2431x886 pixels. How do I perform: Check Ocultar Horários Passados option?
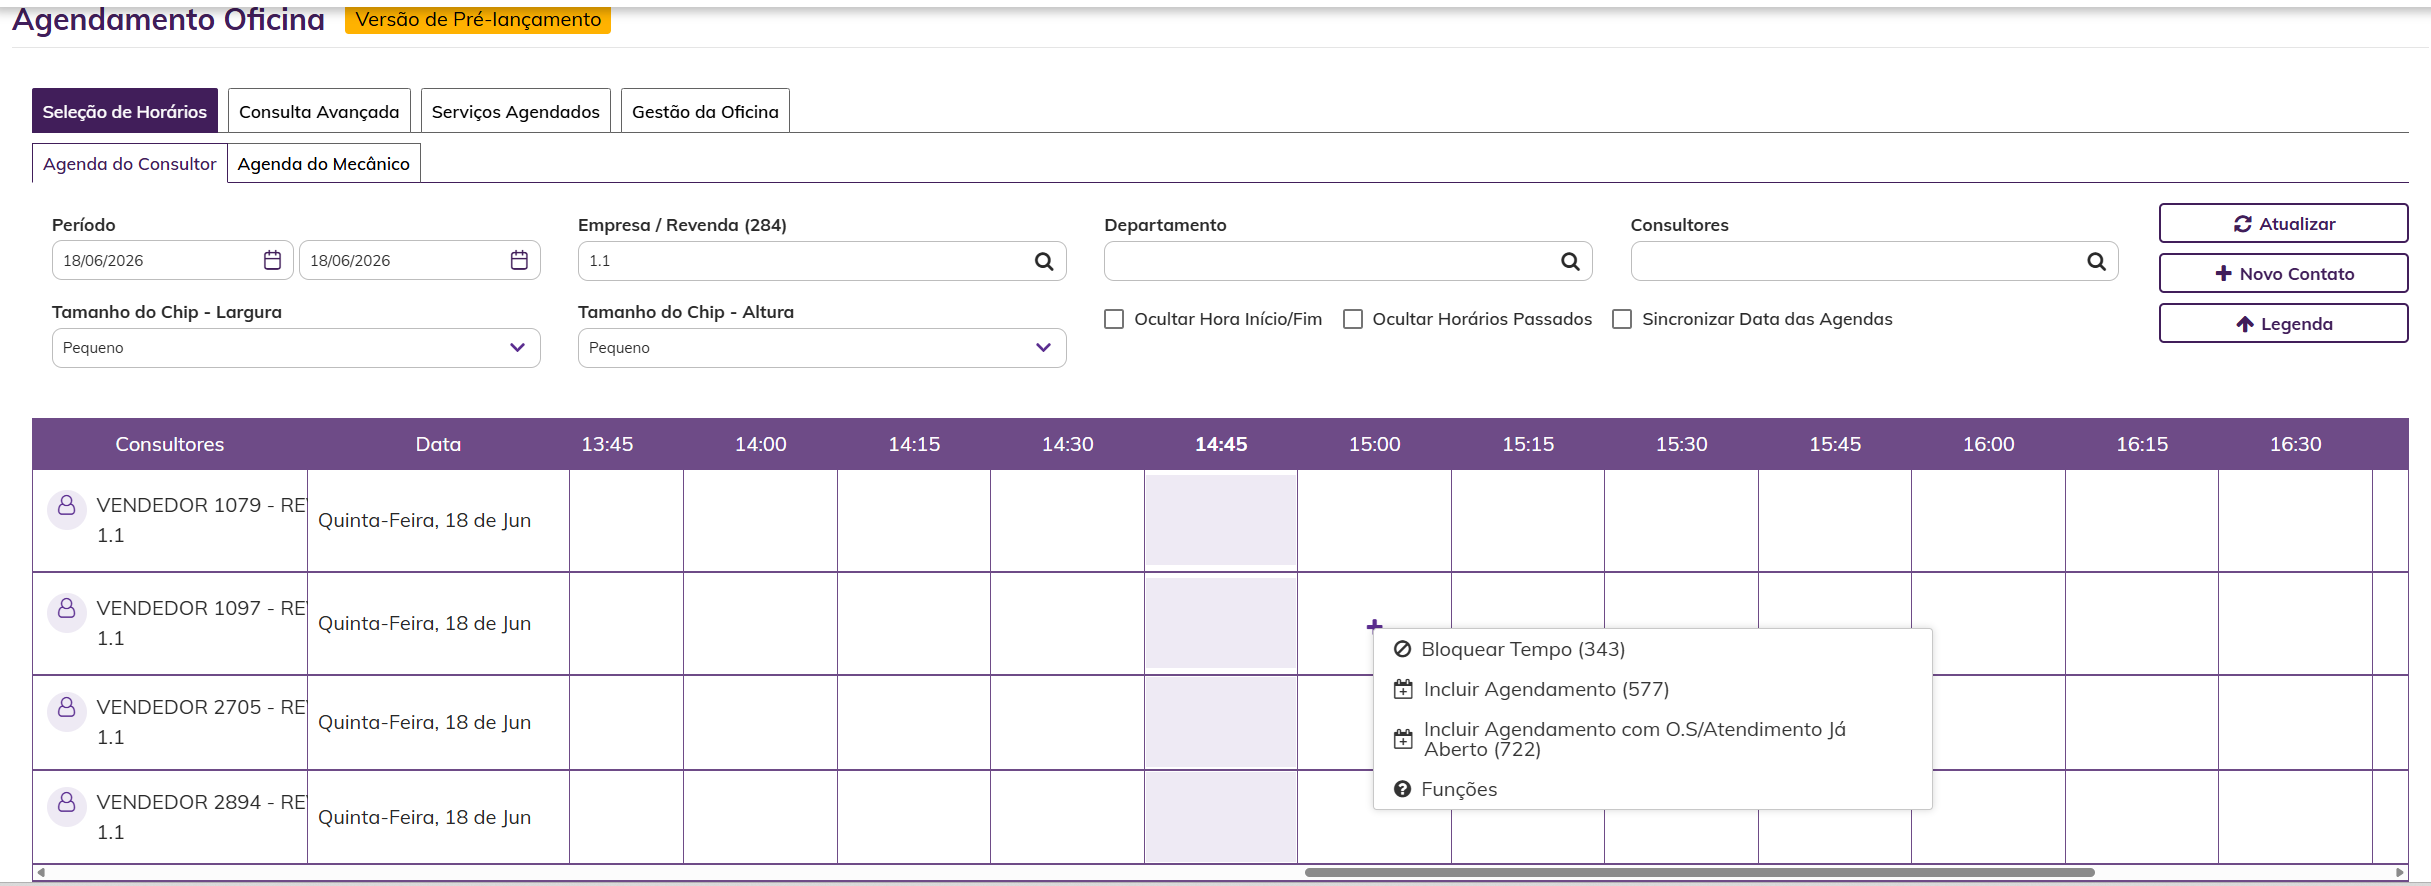tap(1352, 319)
